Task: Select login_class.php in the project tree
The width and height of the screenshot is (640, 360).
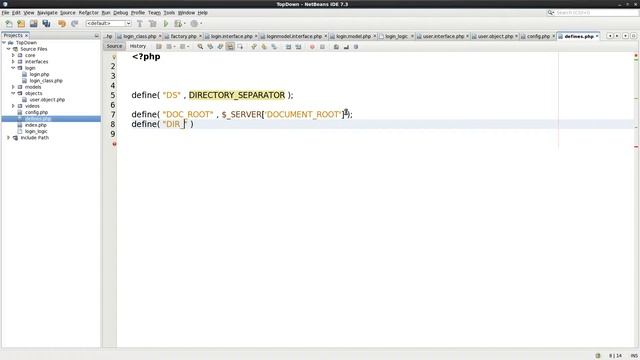Action: 46,81
